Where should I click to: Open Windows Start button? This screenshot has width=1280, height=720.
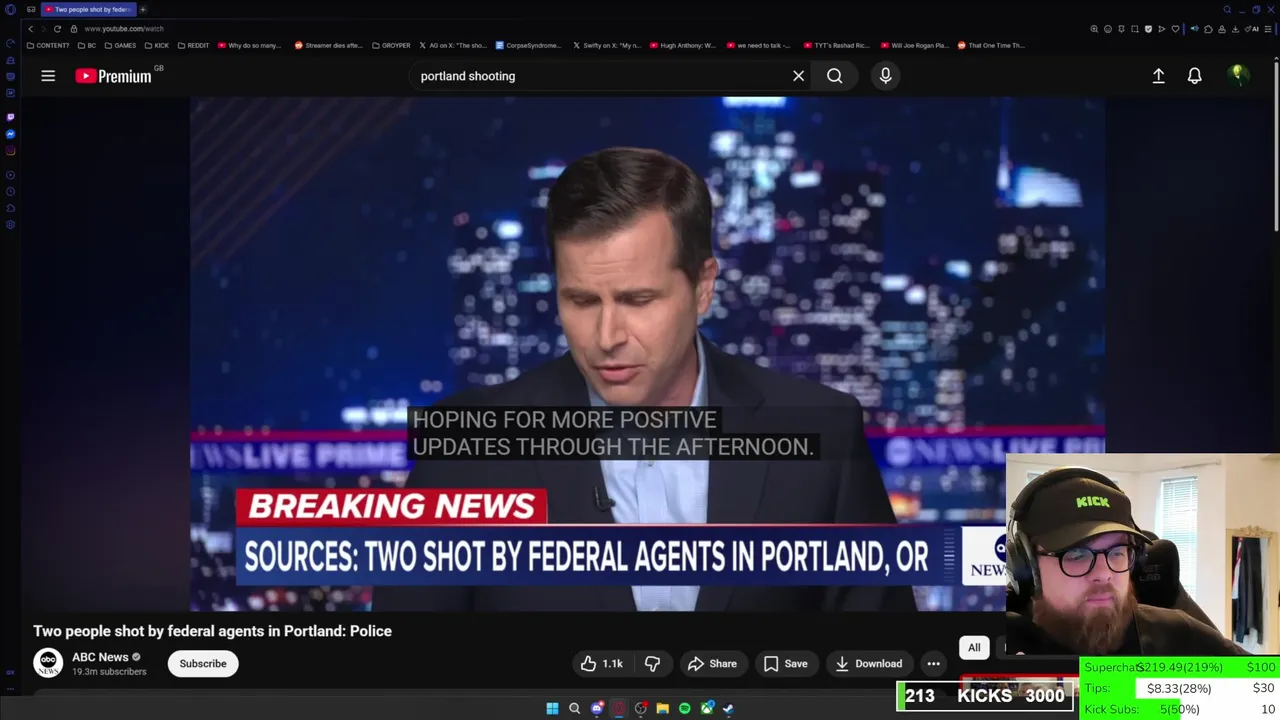pyautogui.click(x=552, y=708)
